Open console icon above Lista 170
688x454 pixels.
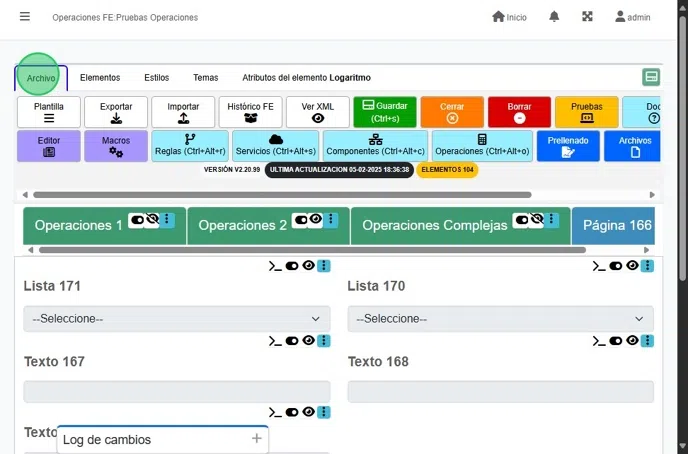(x=599, y=266)
